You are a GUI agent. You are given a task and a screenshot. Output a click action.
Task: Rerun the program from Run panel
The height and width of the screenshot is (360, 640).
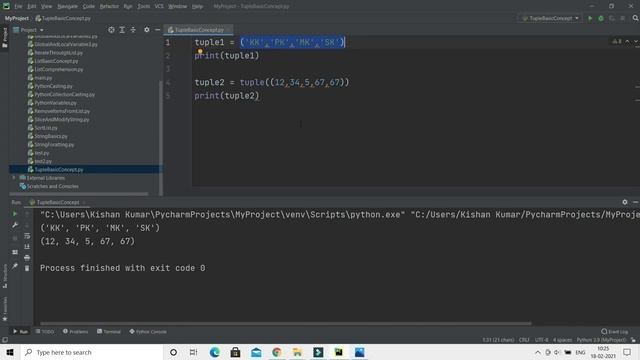[x=15, y=214]
